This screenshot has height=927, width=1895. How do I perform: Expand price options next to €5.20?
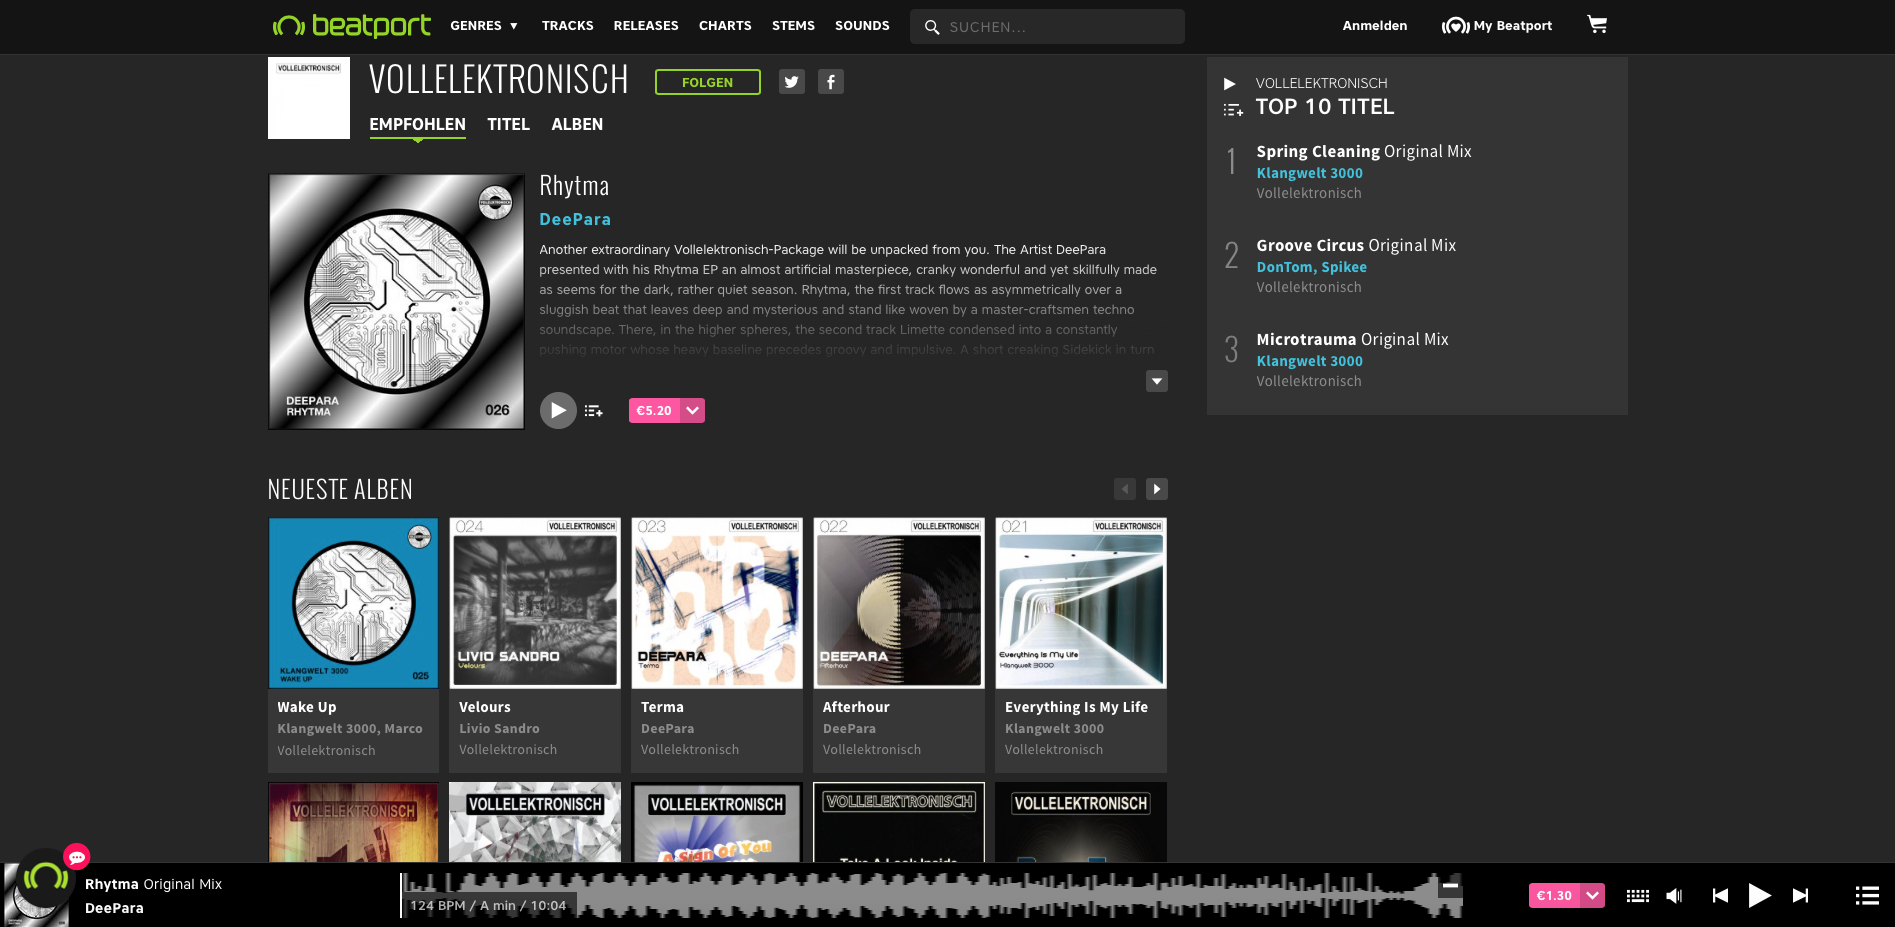693,410
